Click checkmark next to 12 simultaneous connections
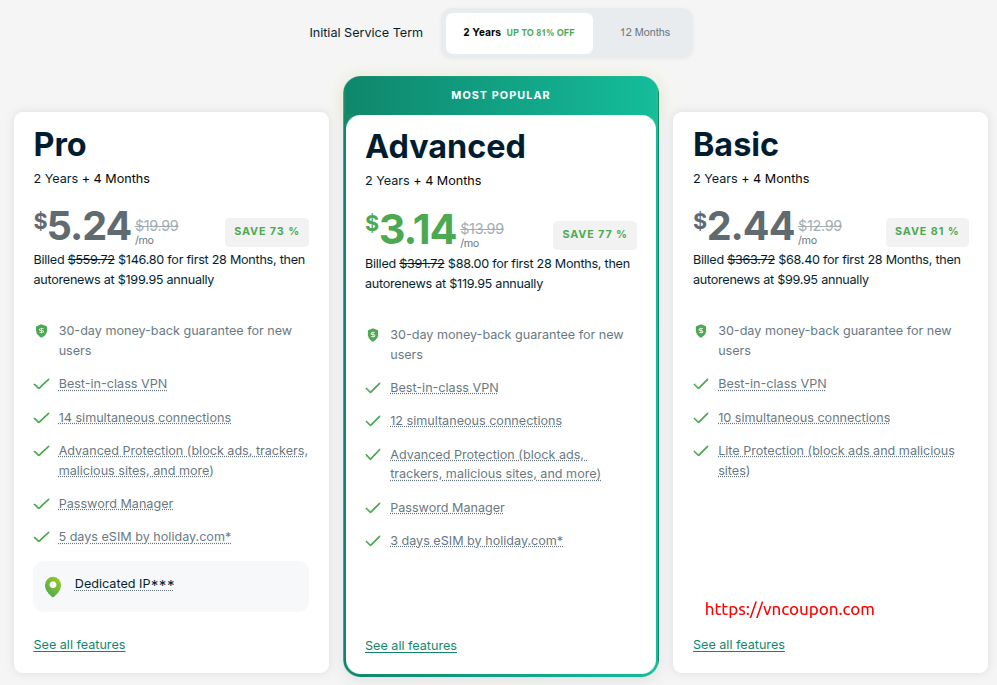Screen dimensions: 997x685 tap(373, 421)
